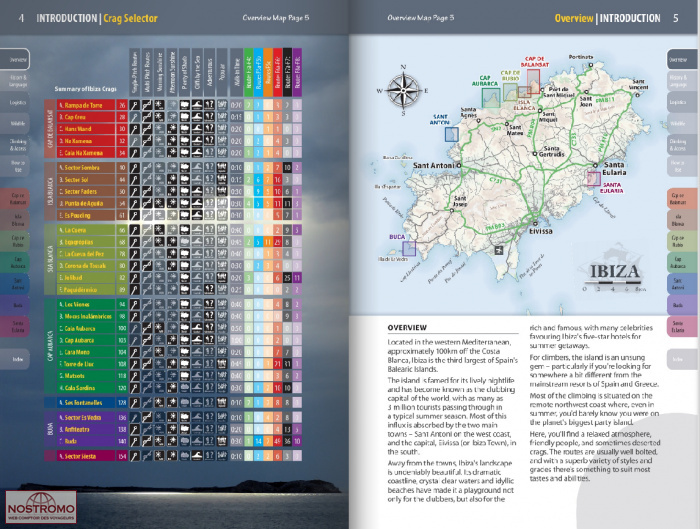Select History & Language tab on left page
The width and height of the screenshot is (700, 529).
tap(15, 81)
